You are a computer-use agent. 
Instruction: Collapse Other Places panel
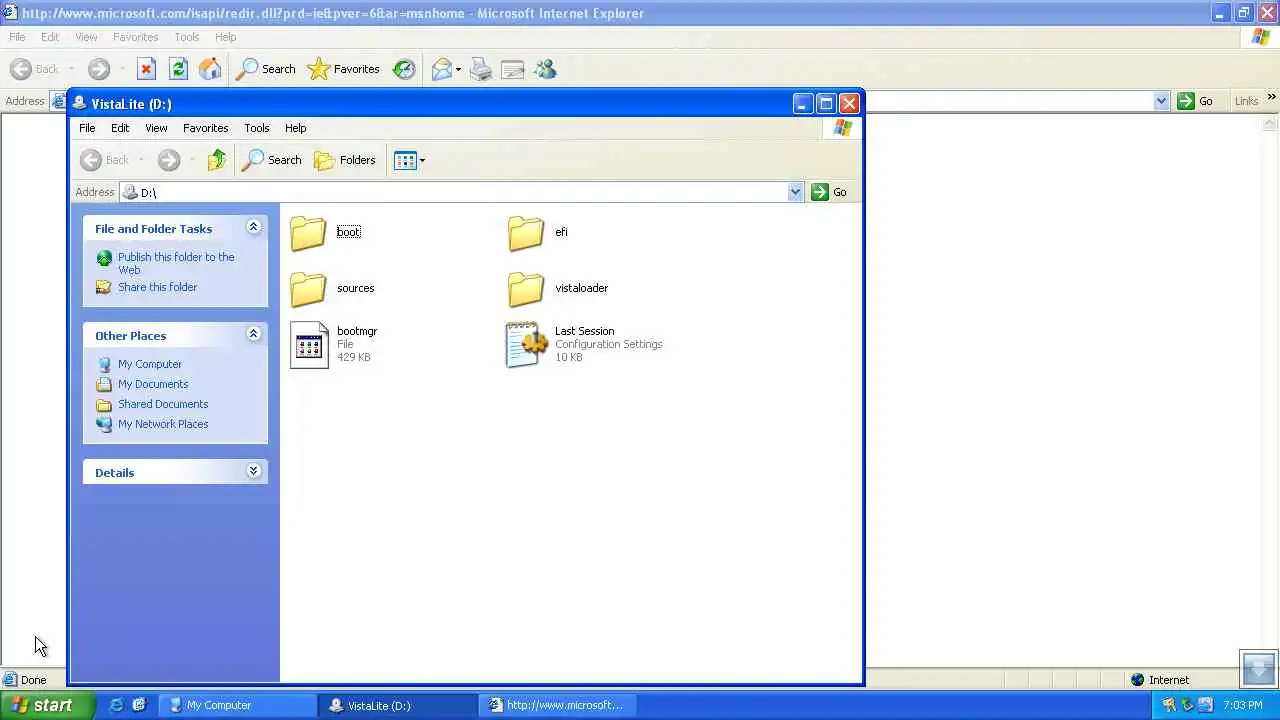pyautogui.click(x=253, y=334)
